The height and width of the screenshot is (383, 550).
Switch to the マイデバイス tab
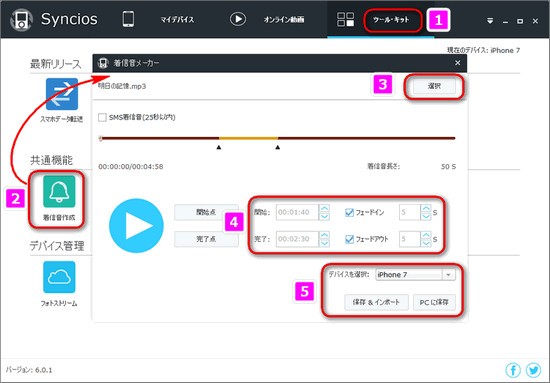[177, 20]
